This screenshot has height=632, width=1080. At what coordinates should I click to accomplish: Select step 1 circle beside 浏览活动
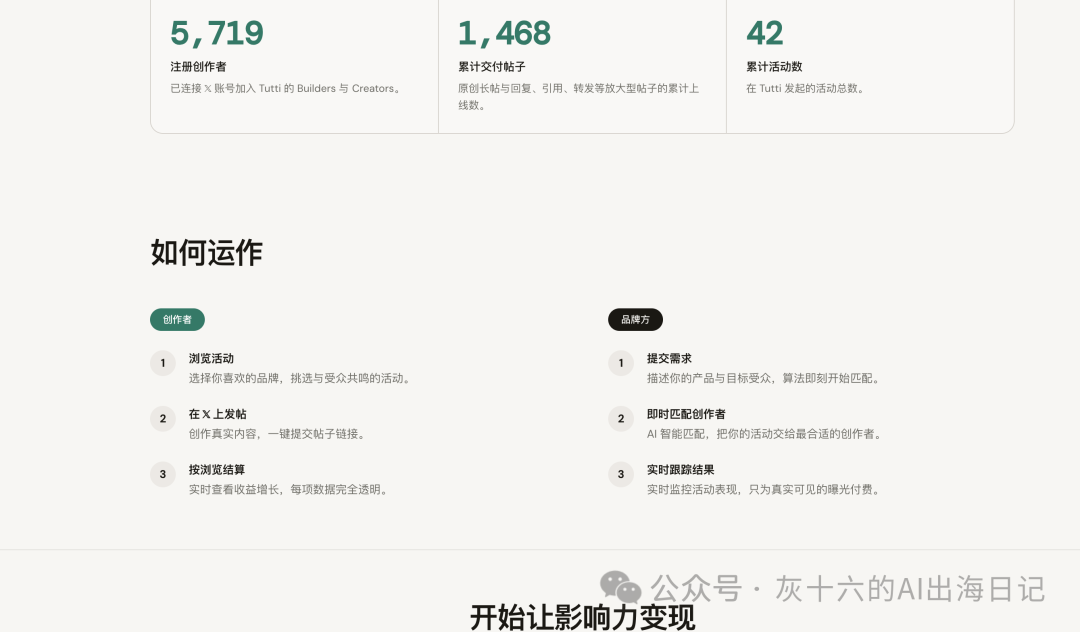point(163,363)
